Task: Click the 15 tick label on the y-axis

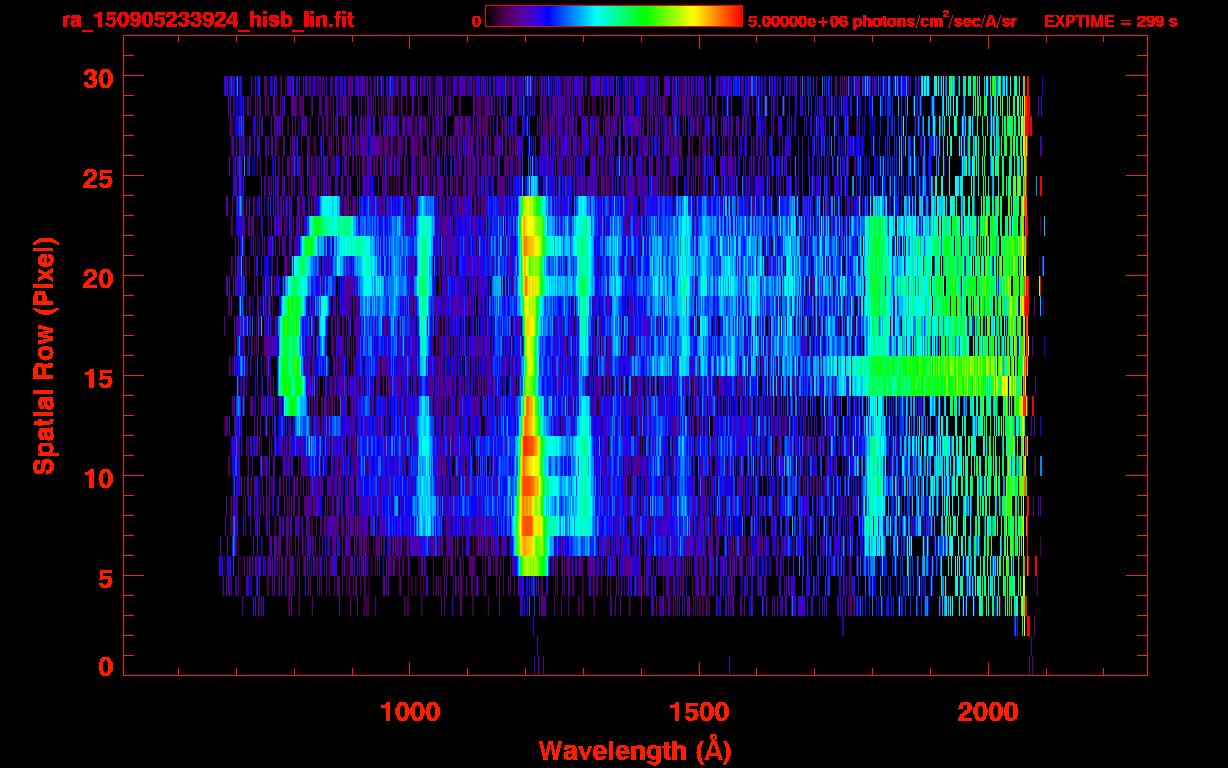Action: click(x=96, y=377)
